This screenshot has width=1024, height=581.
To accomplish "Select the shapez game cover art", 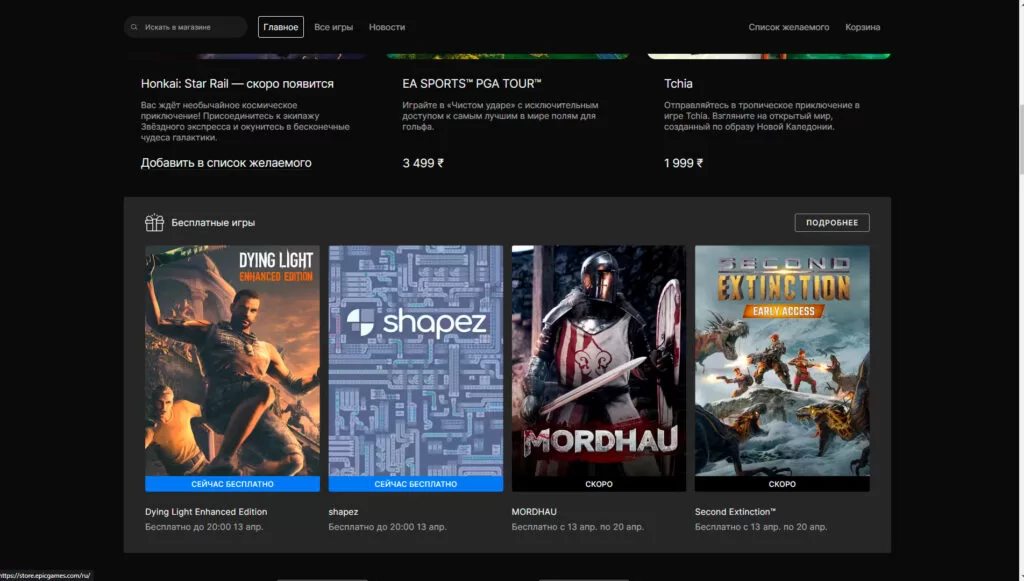I will [x=415, y=360].
